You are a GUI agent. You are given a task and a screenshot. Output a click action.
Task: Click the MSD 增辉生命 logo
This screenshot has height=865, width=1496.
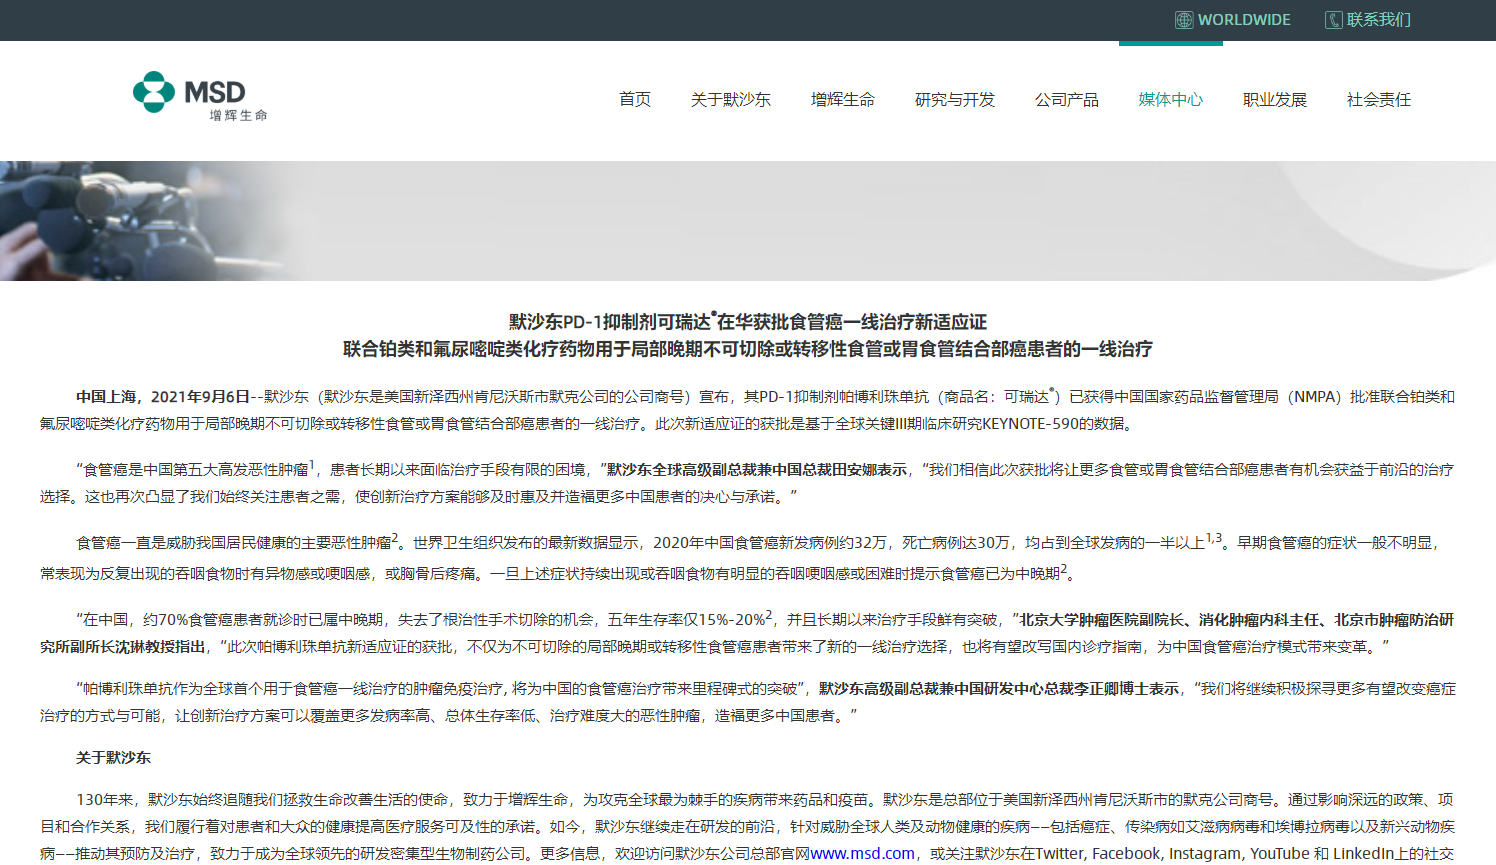(200, 96)
